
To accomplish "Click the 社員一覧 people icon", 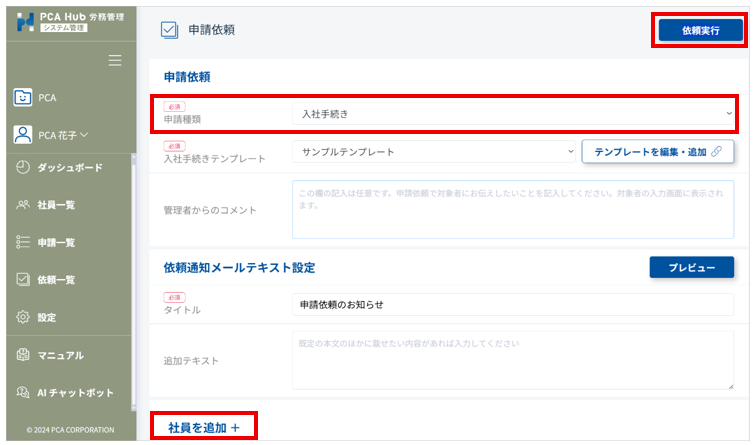I will (23, 205).
